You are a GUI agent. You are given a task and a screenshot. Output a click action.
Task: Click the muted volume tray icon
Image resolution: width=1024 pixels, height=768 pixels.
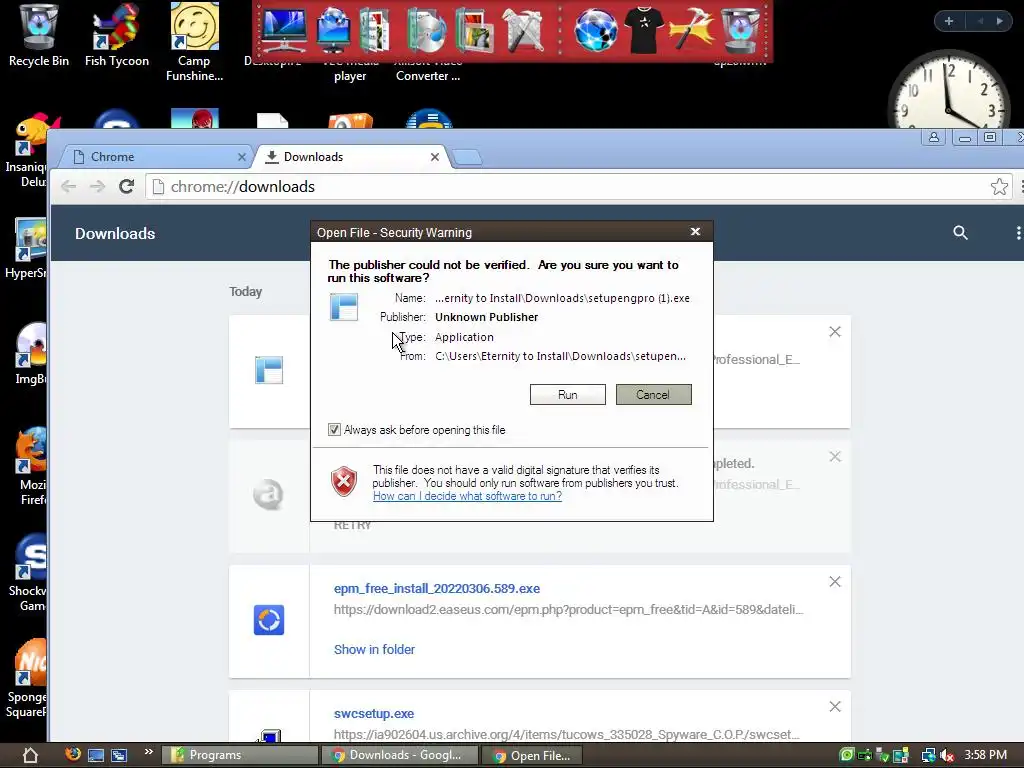[947, 756]
